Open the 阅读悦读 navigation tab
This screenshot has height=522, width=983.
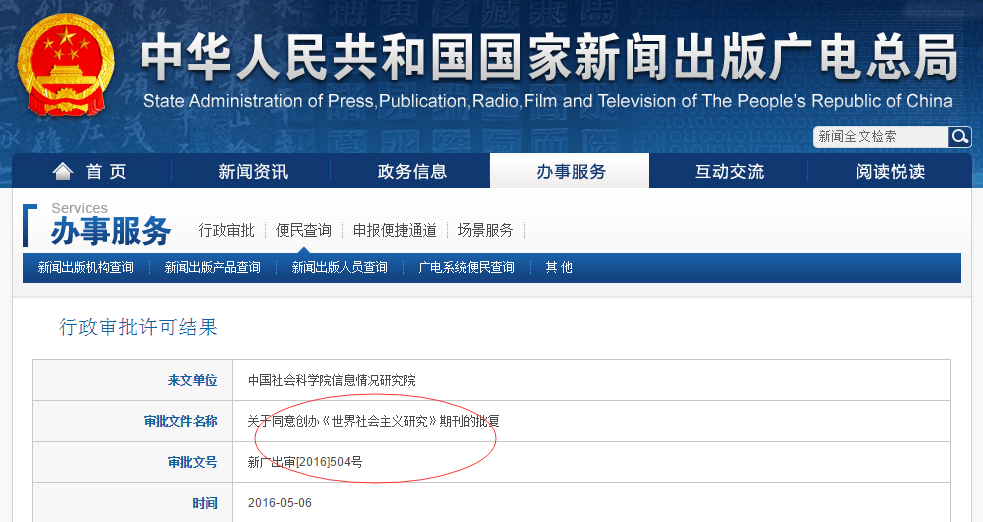[890, 171]
